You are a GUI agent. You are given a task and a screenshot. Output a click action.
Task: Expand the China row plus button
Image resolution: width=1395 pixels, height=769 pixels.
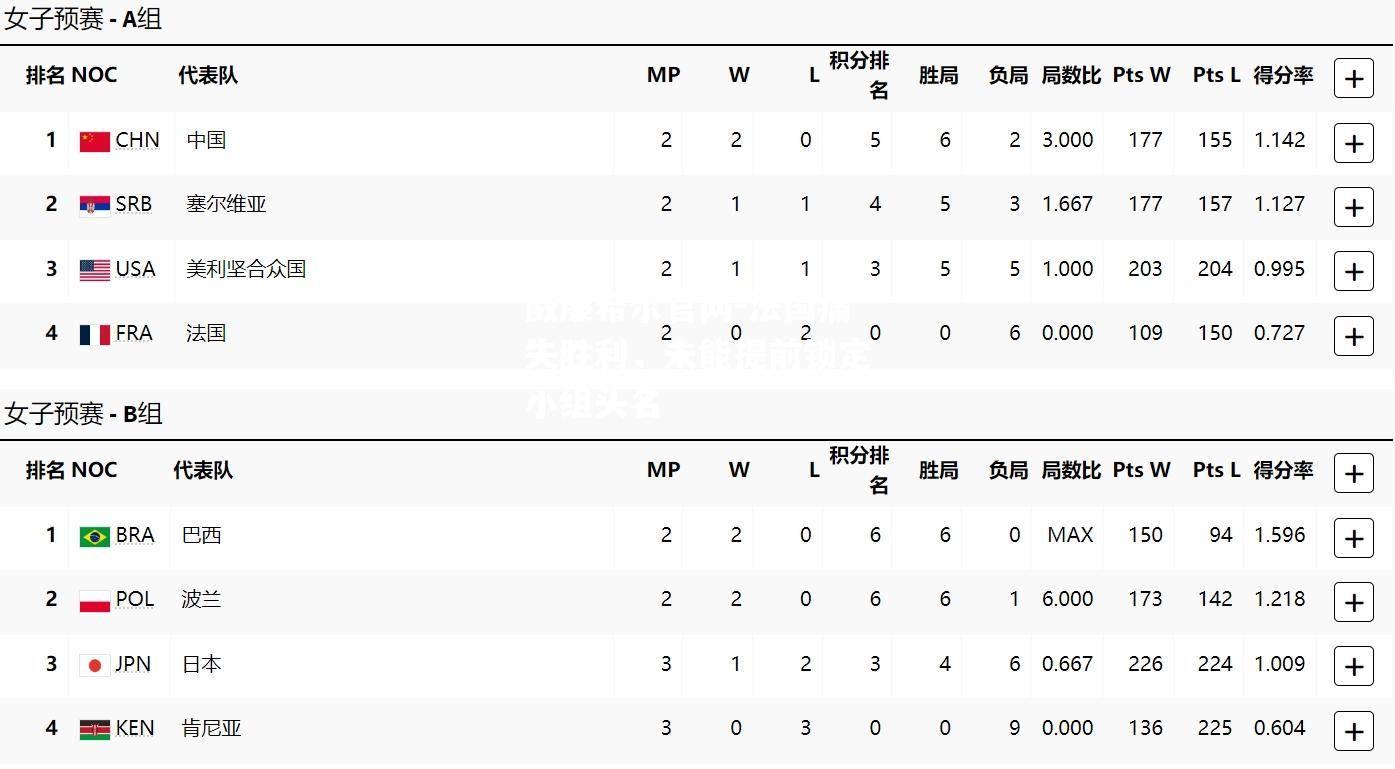coord(1353,143)
